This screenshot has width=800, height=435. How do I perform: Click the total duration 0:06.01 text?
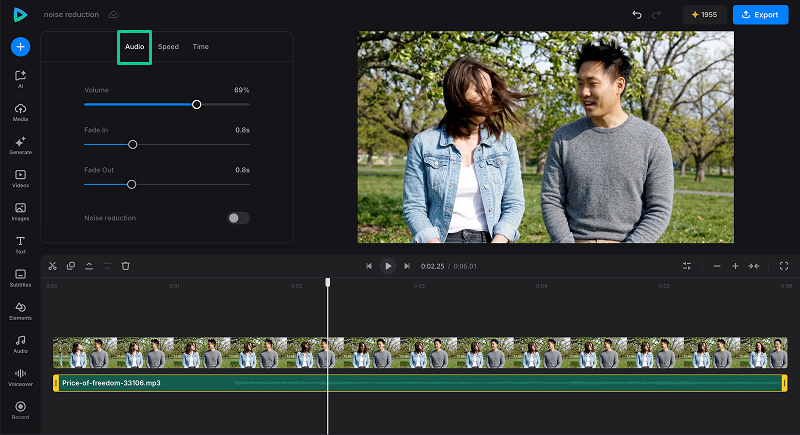point(465,266)
